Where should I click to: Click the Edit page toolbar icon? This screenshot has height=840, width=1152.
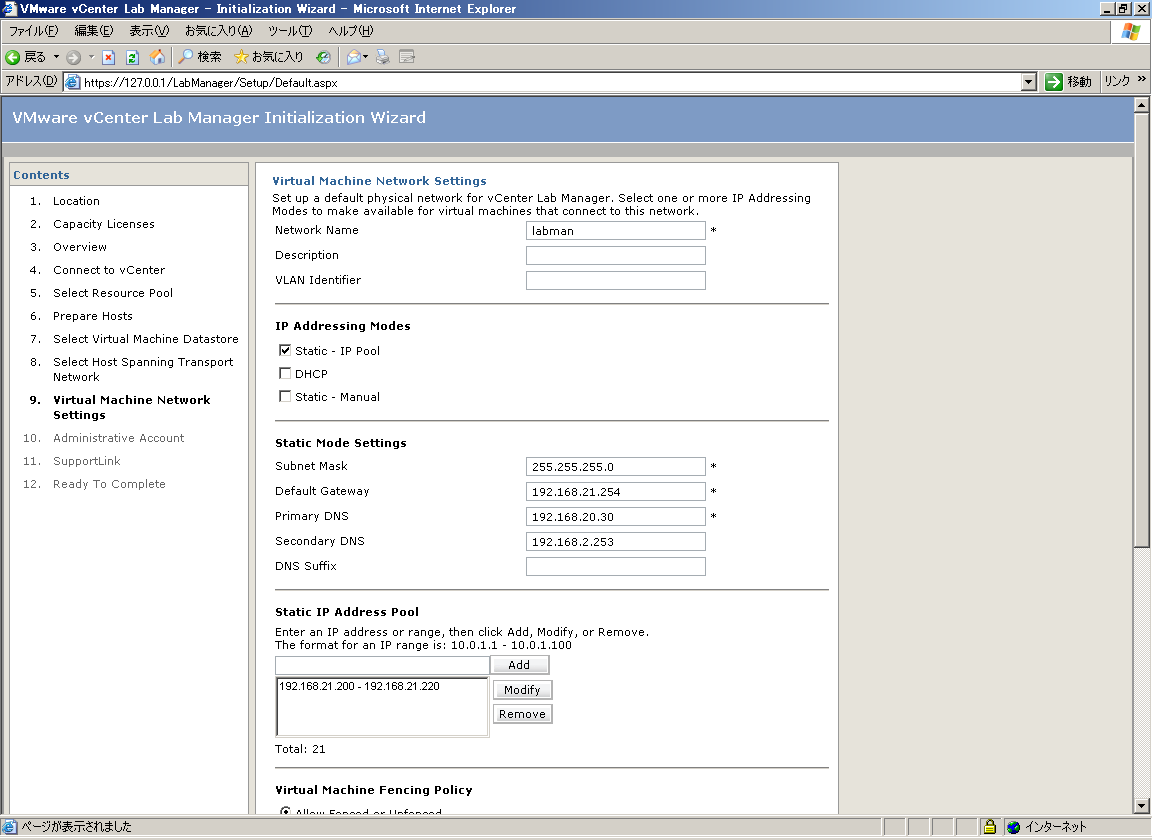coord(407,57)
